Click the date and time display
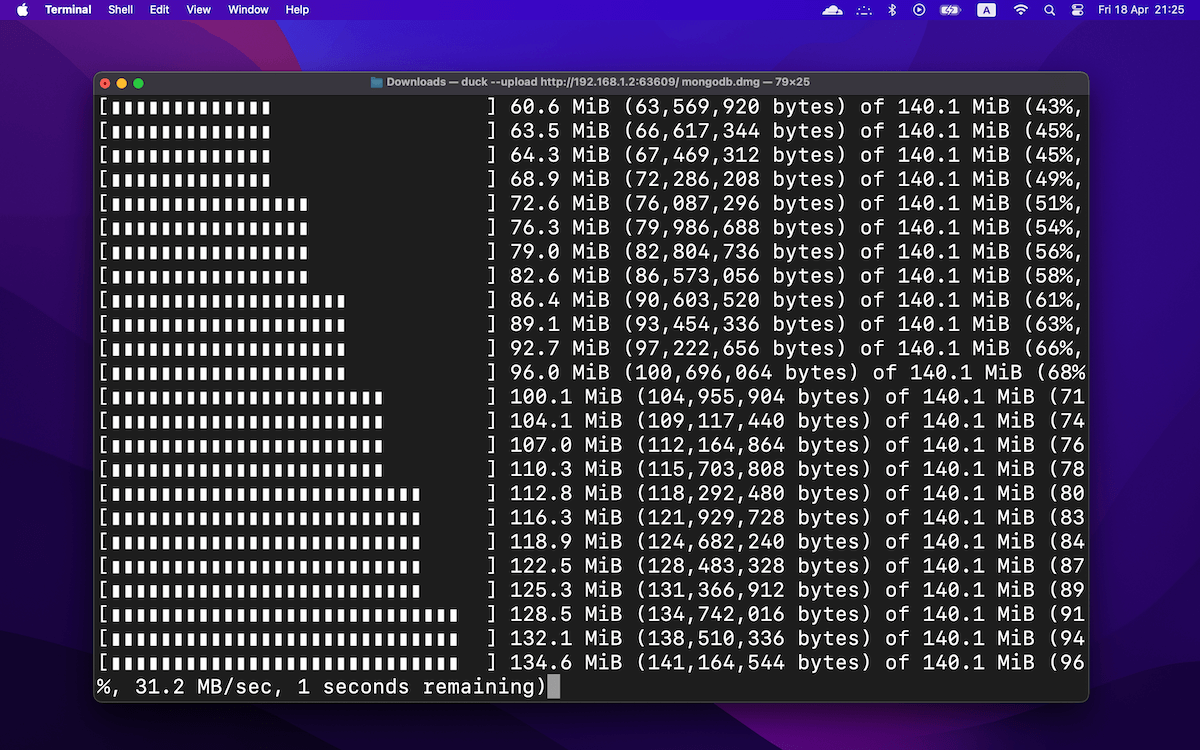The width and height of the screenshot is (1200, 750). (x=1141, y=10)
